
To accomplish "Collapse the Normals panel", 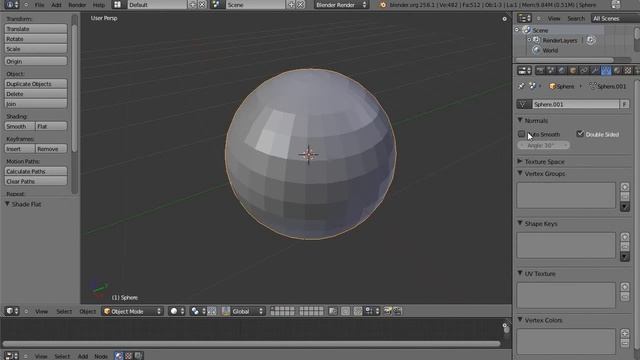I will tap(520, 120).
